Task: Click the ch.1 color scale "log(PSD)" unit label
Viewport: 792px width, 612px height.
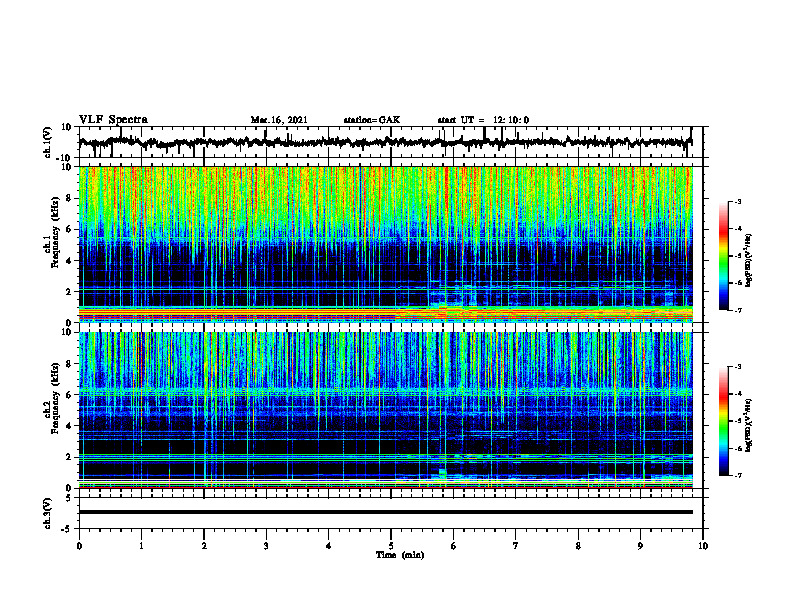Action: pos(749,260)
